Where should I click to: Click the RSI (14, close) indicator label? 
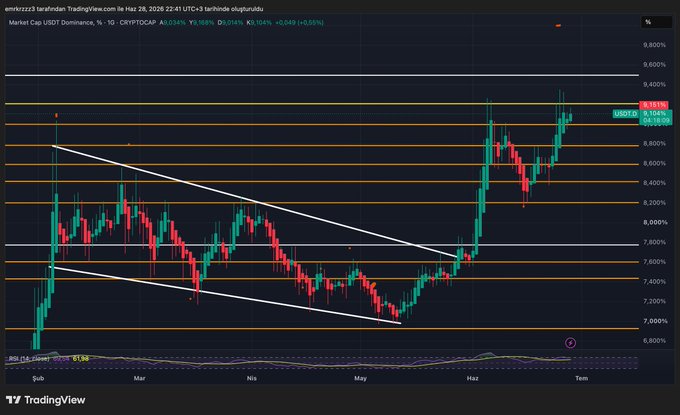pyautogui.click(x=29, y=359)
